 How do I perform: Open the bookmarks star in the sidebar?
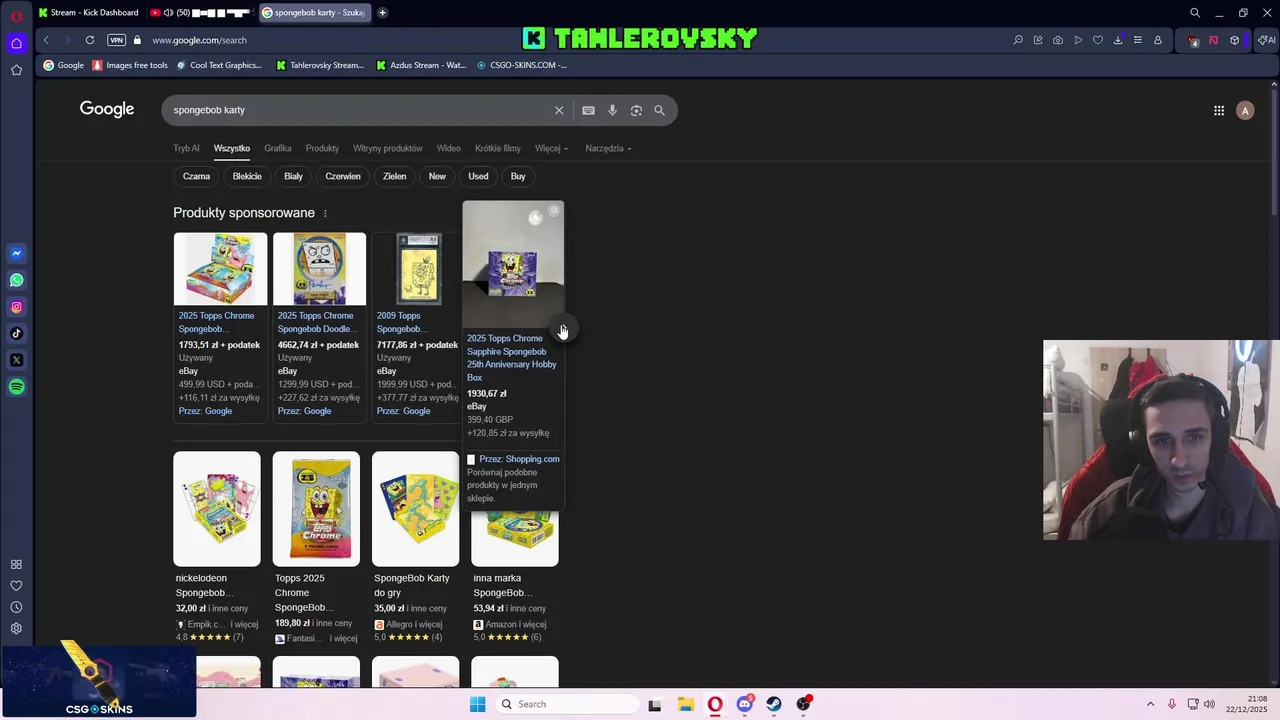coord(16,70)
